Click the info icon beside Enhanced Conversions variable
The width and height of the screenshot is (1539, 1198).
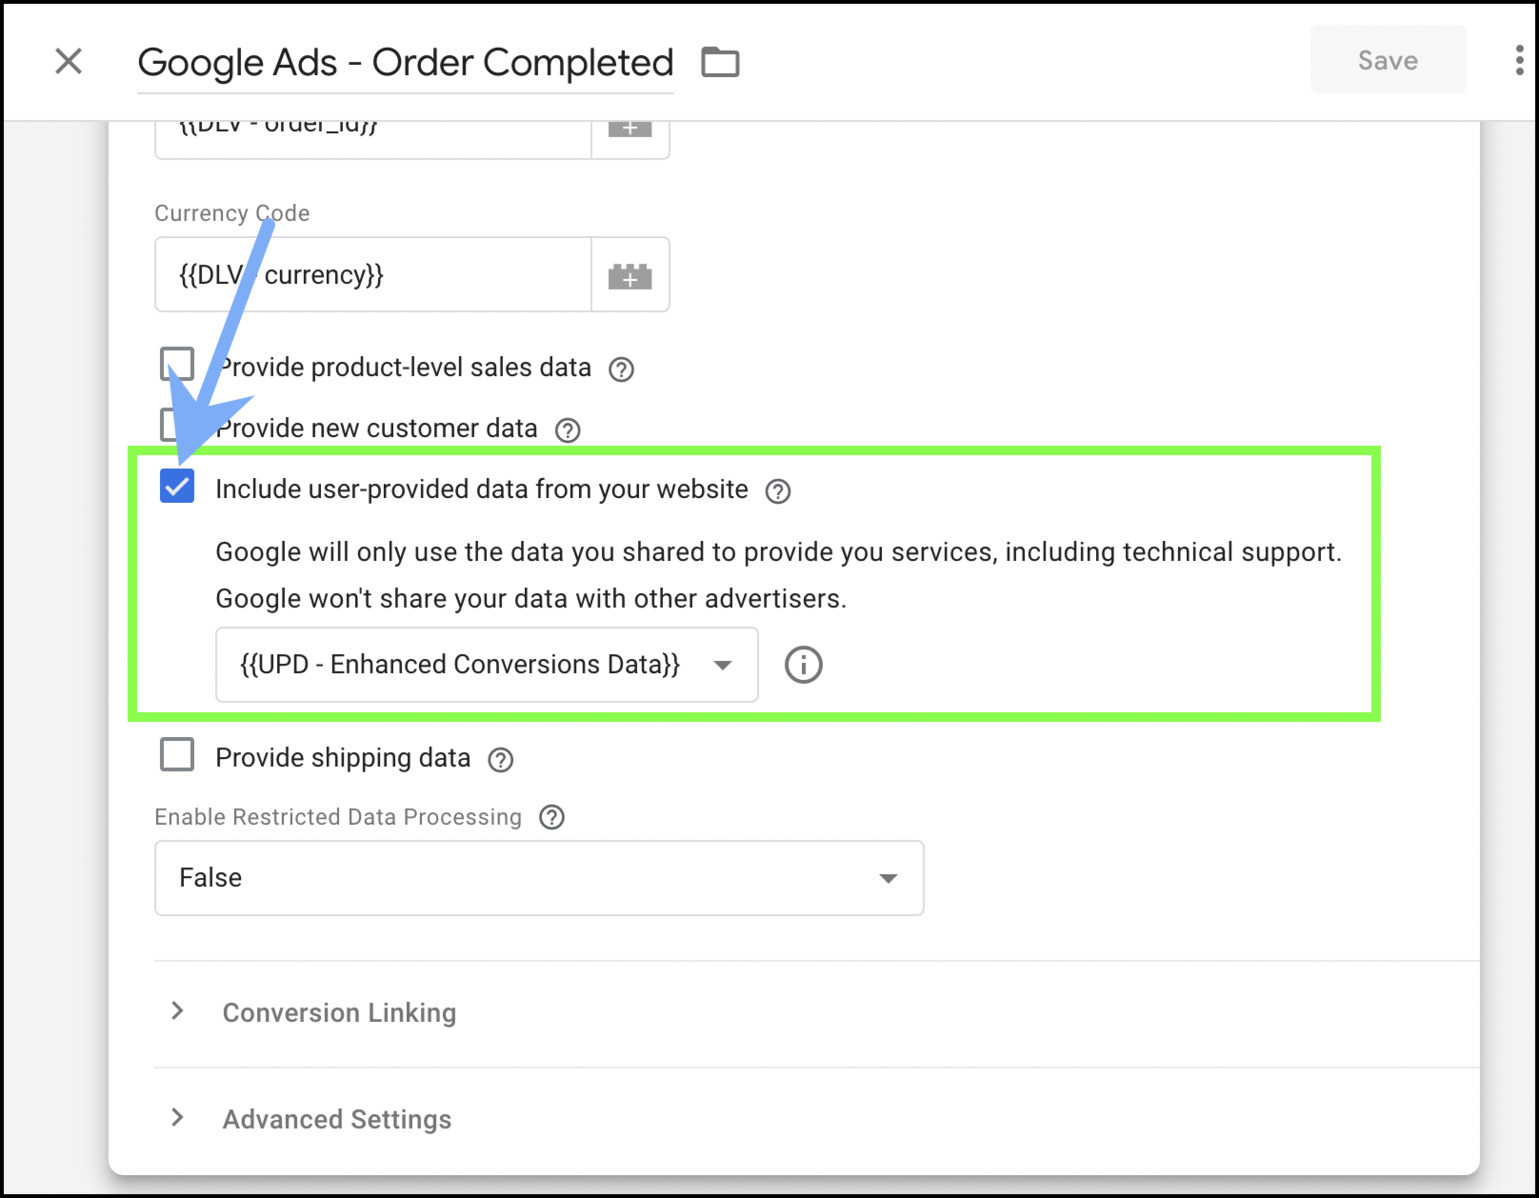tap(802, 664)
